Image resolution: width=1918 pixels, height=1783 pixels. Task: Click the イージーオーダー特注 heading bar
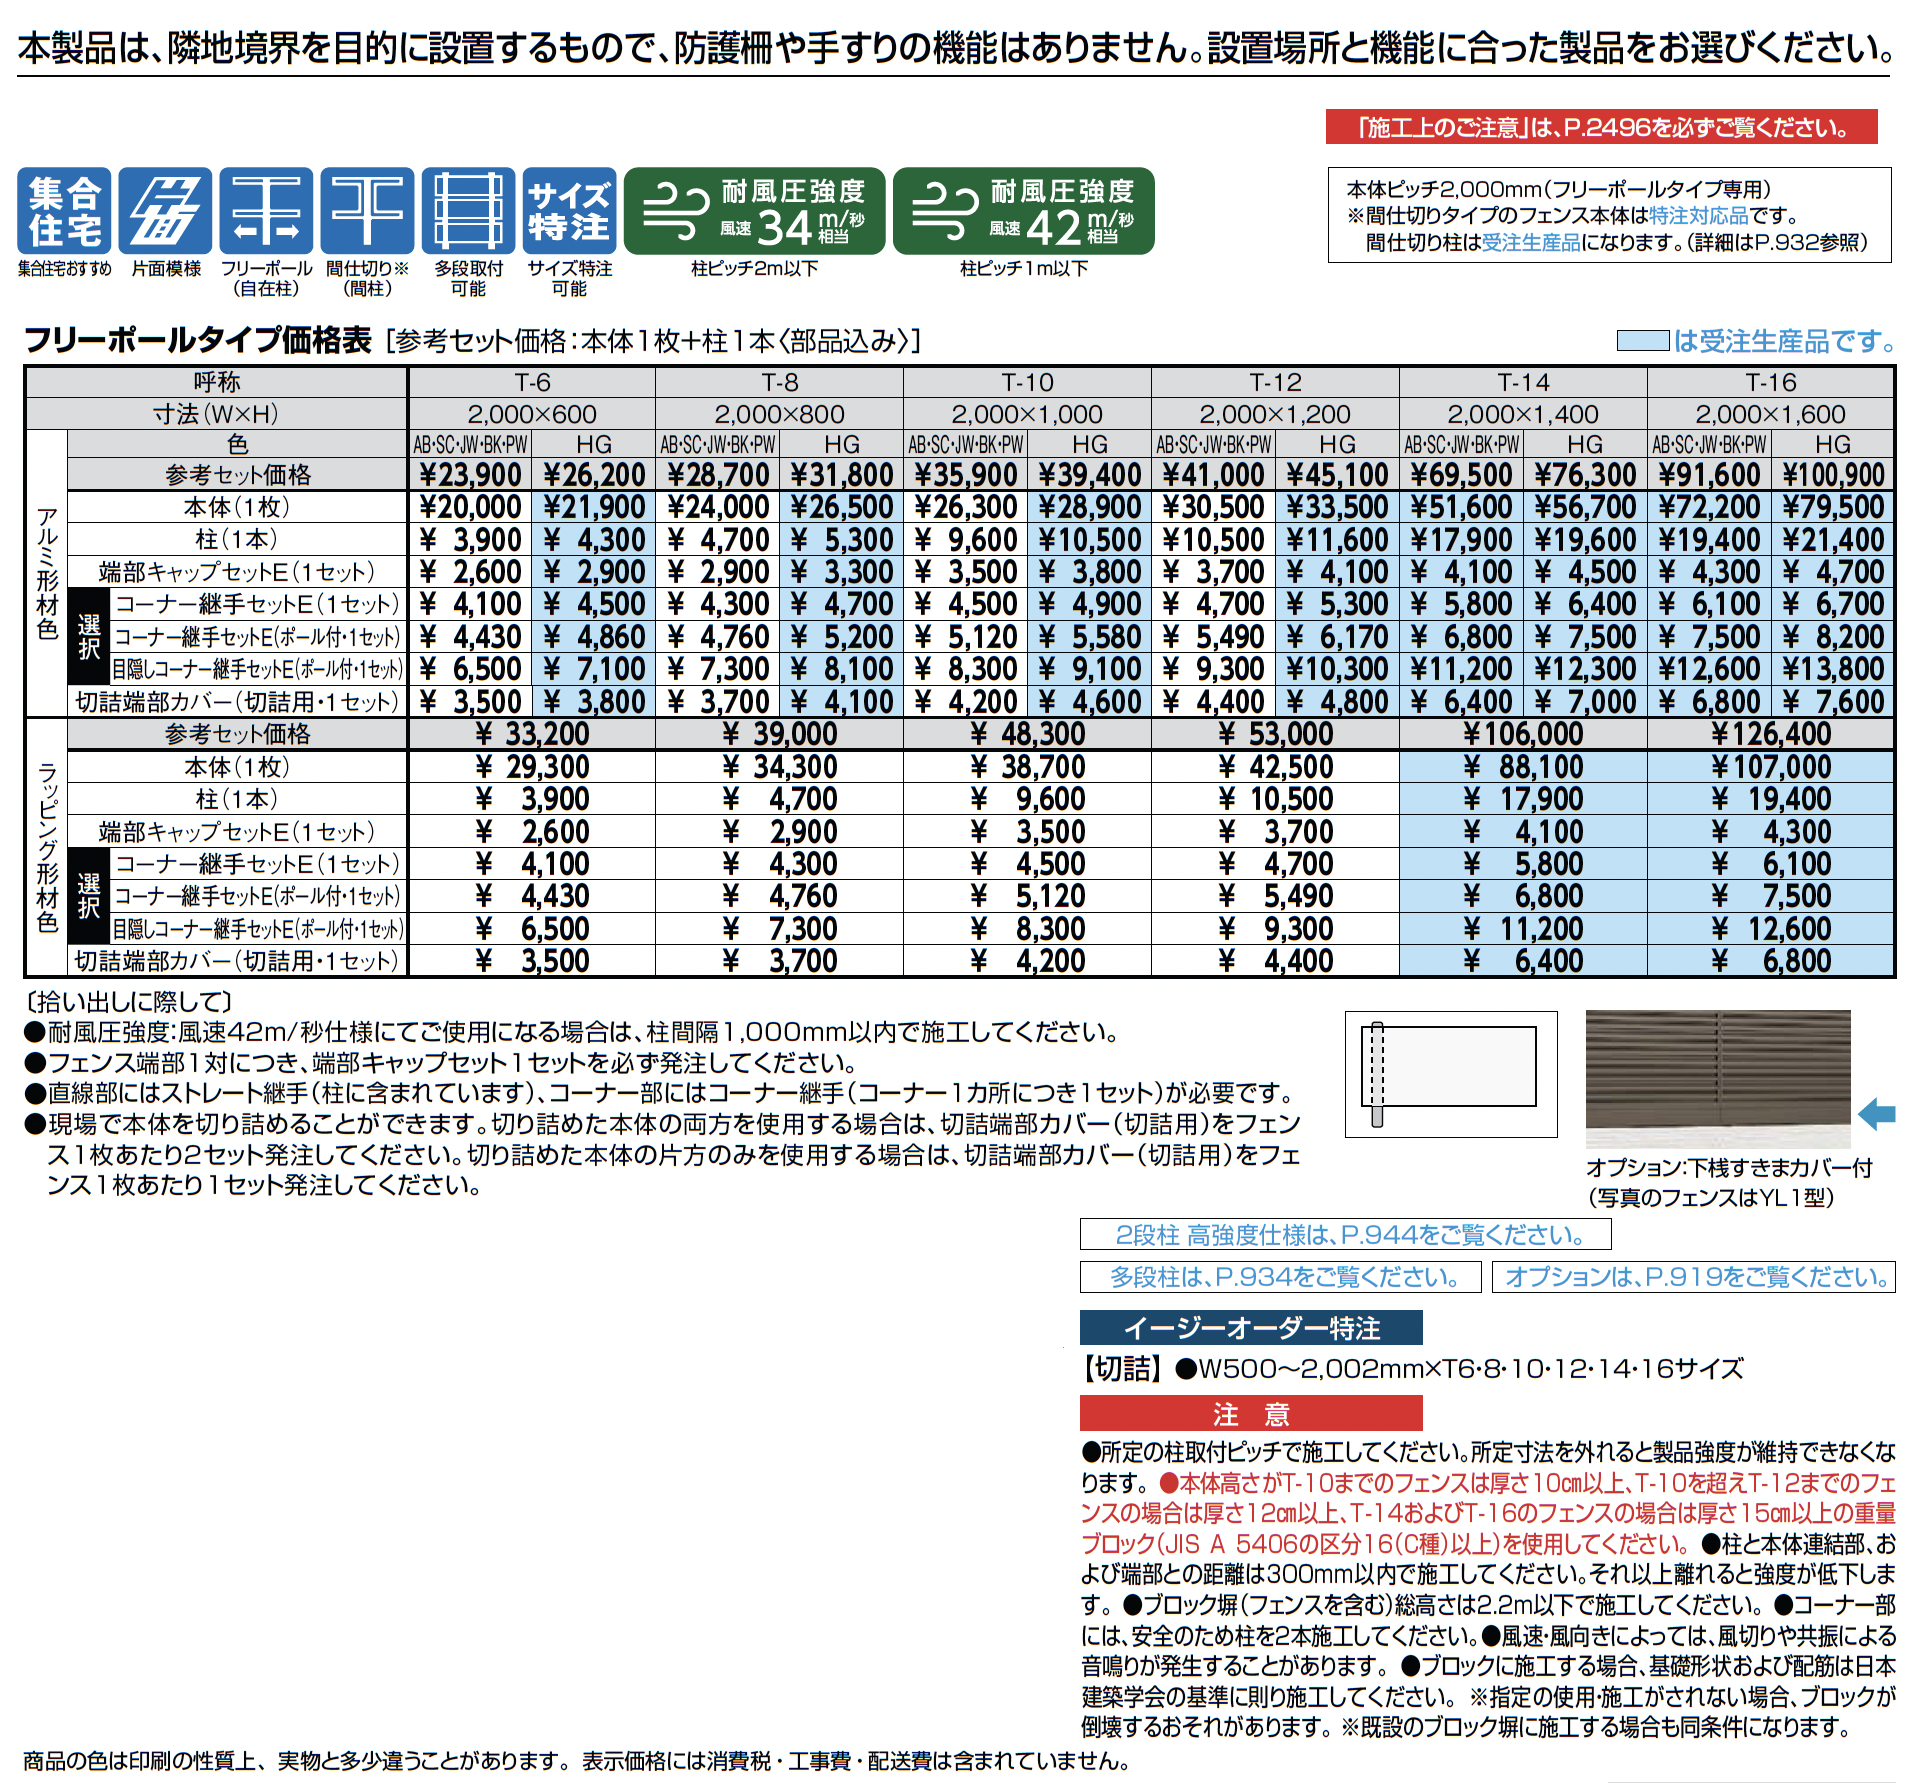coord(1251,1328)
